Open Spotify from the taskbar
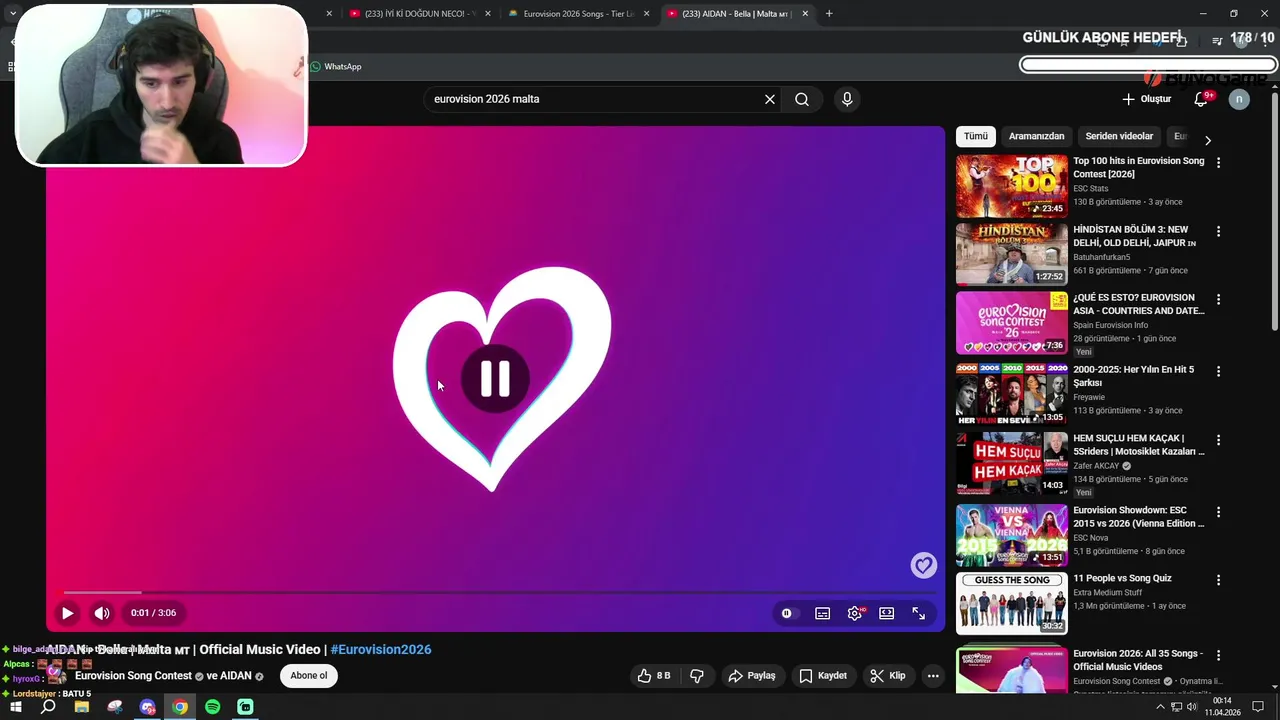Viewport: 1280px width, 720px height. pyautogui.click(x=212, y=707)
